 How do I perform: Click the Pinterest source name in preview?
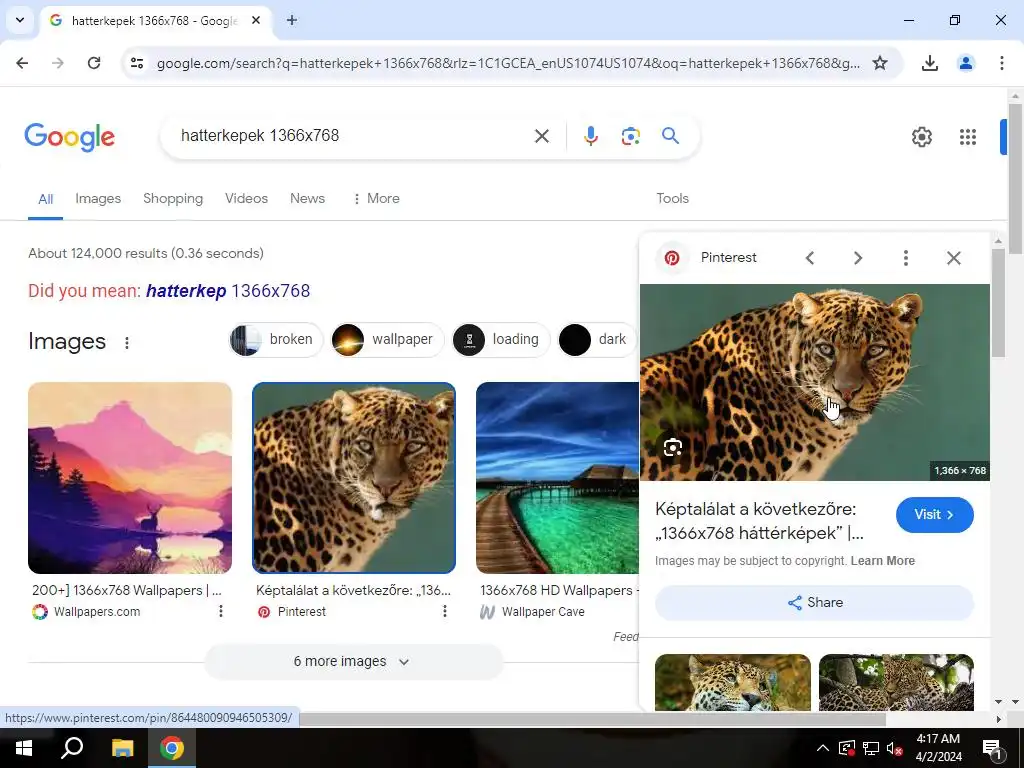(x=728, y=257)
